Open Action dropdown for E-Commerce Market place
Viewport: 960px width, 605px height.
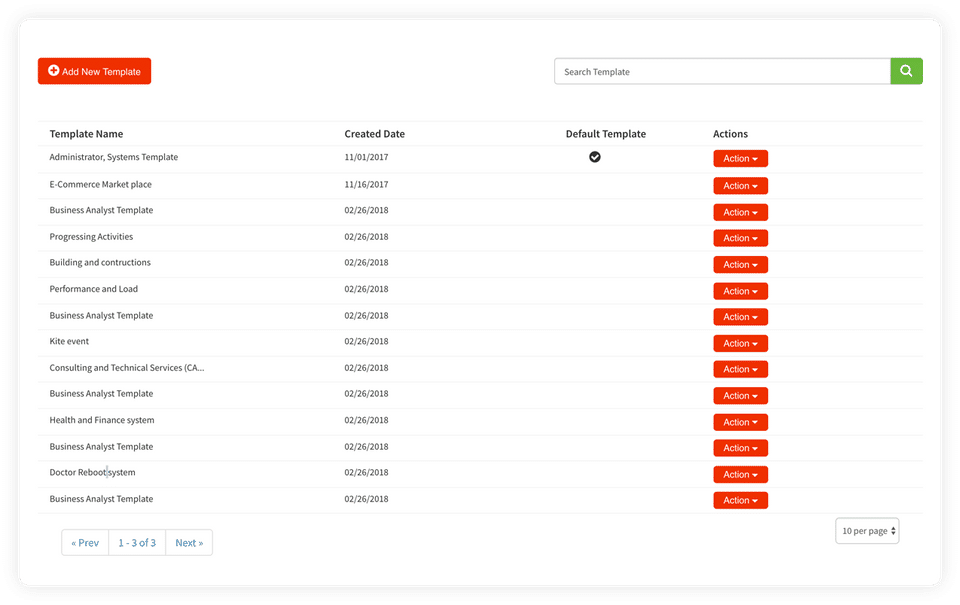(x=740, y=186)
